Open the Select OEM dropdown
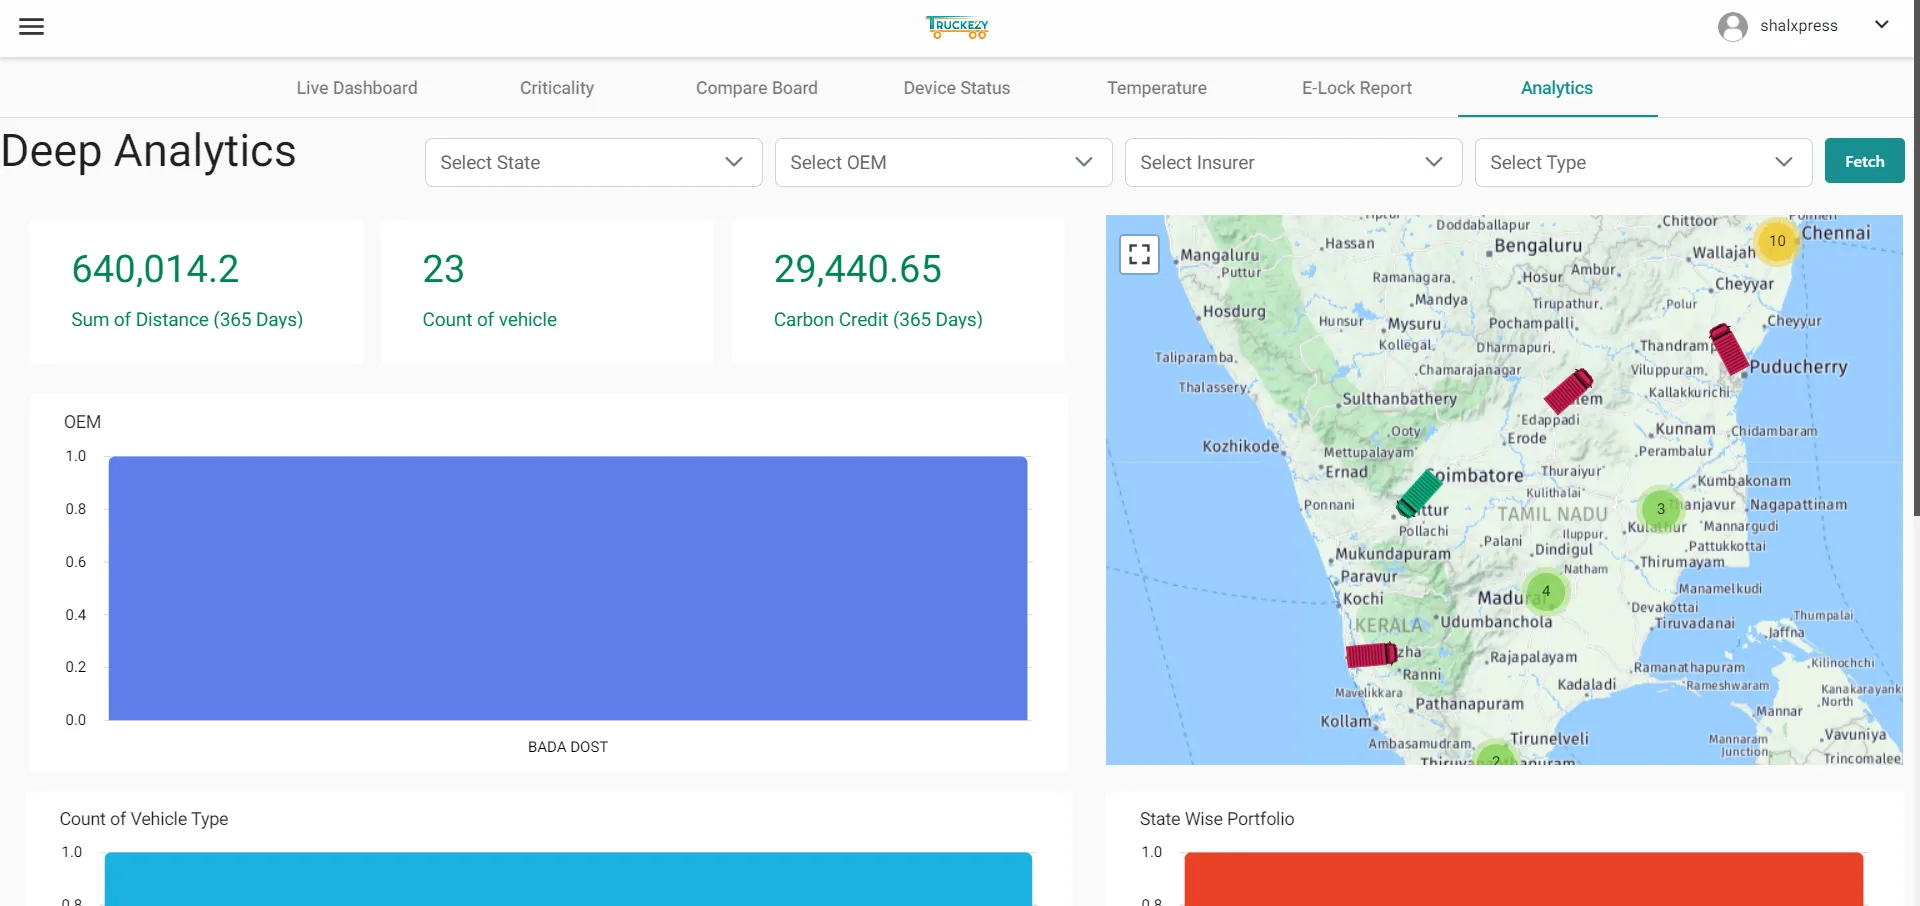The height and width of the screenshot is (906, 1920). click(944, 162)
